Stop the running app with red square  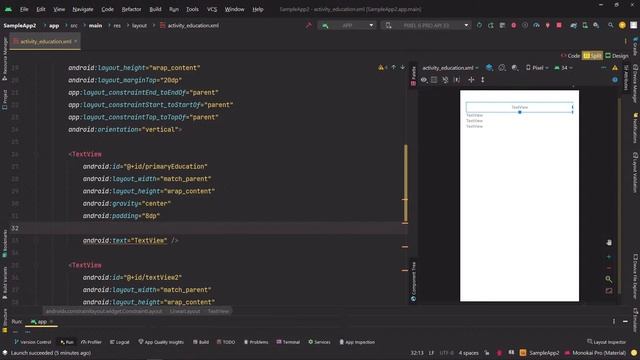pyautogui.click(x=559, y=25)
